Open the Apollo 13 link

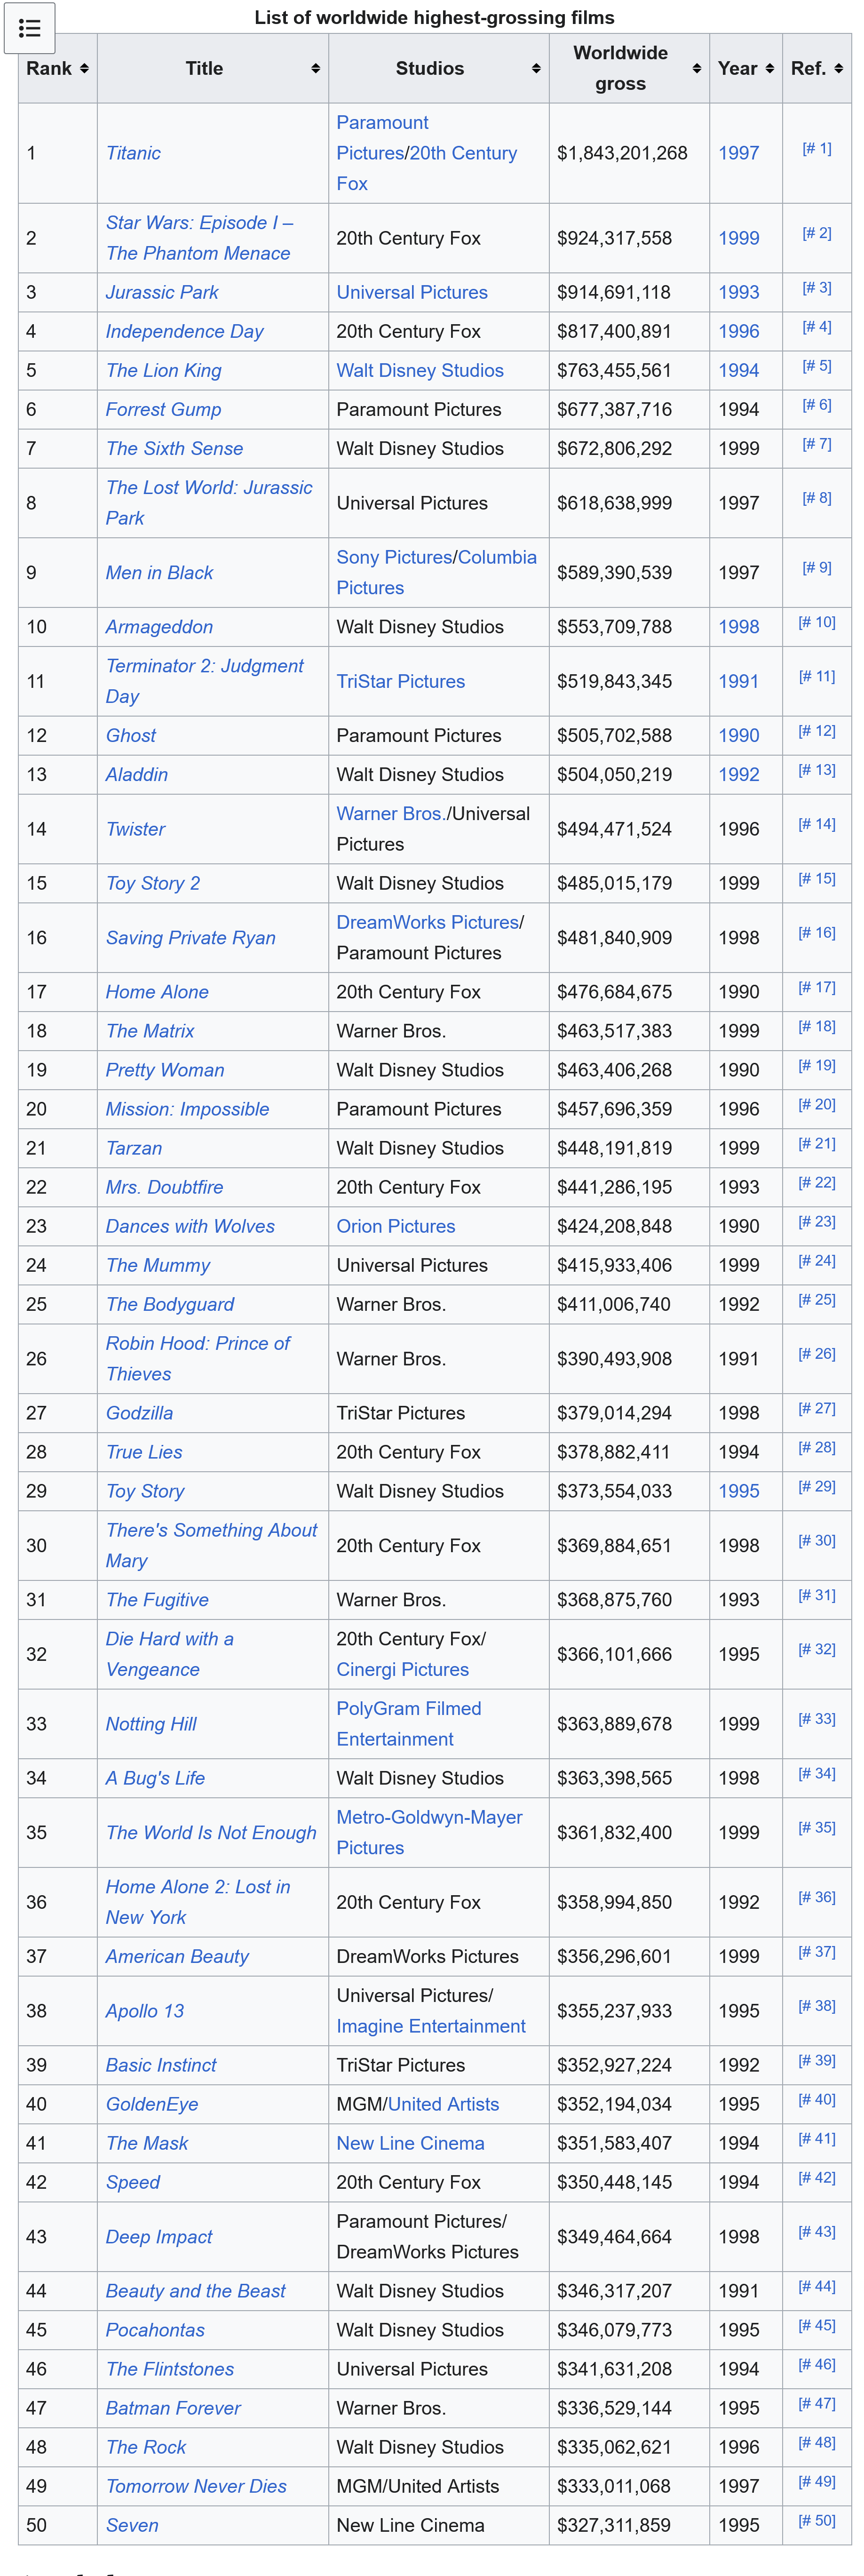145,2010
